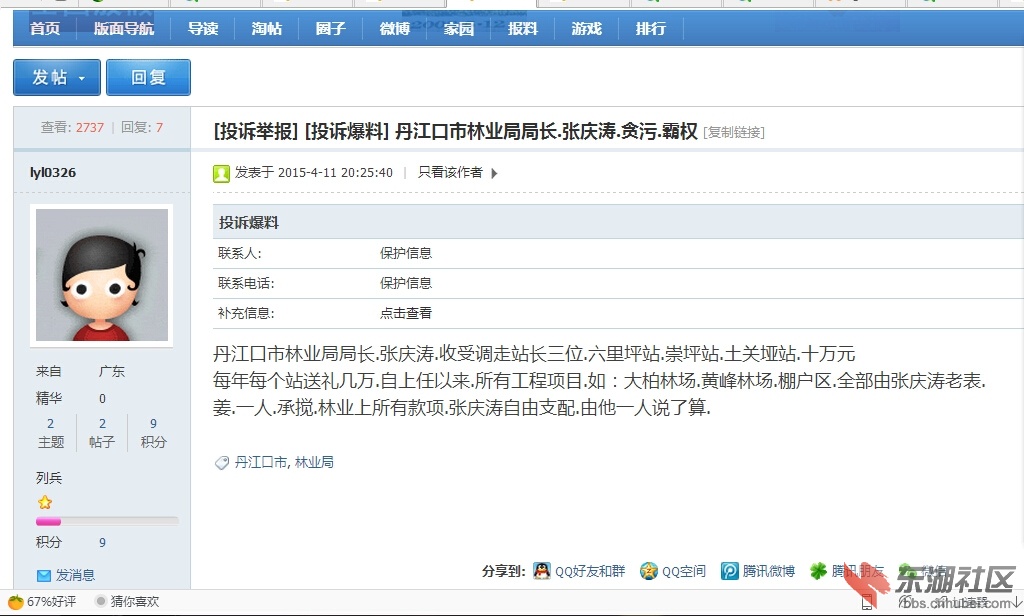The image size is (1024, 616).
Task: Go to the 导读 section
Action: tap(203, 29)
